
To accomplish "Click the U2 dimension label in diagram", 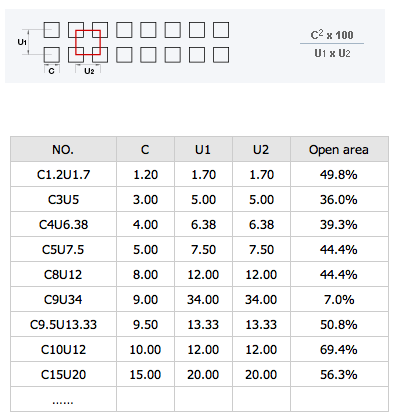I will click(x=89, y=71).
